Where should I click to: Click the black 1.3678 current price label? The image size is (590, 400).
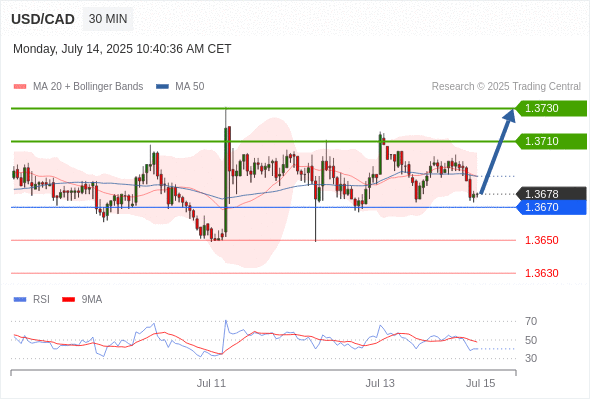(x=551, y=194)
